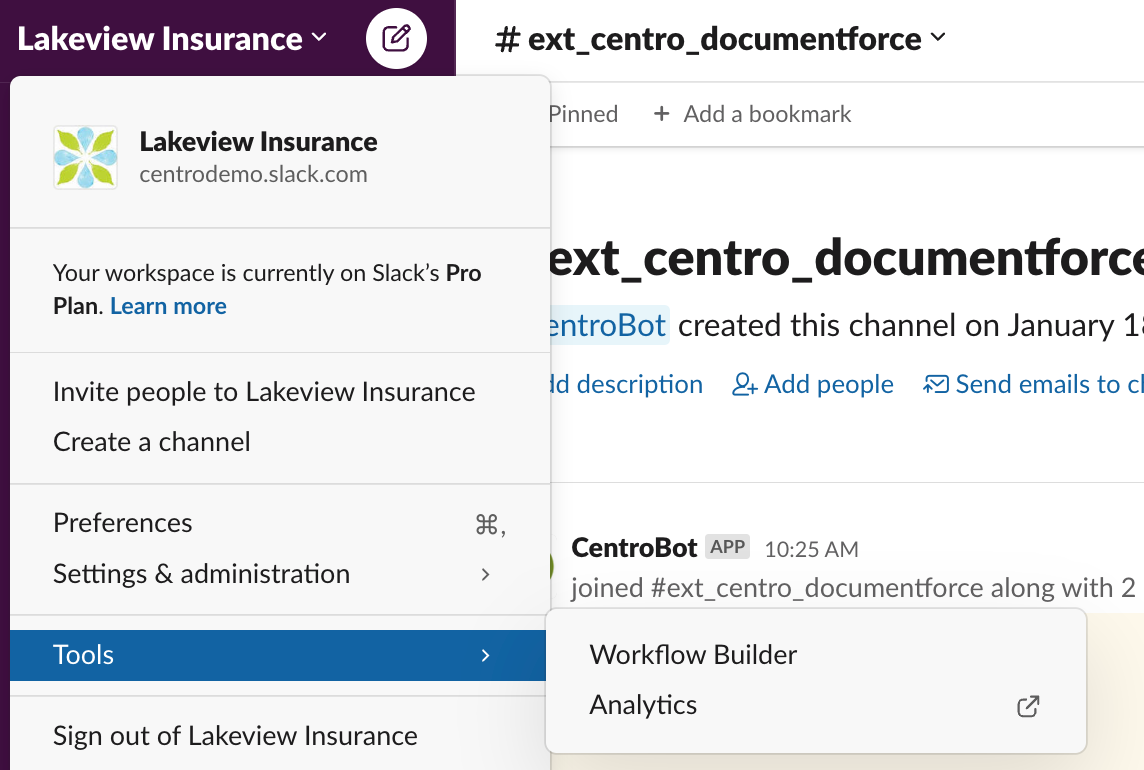Image resolution: width=1144 pixels, height=770 pixels.
Task: Click the CentroBot message sender name
Action: tap(634, 547)
